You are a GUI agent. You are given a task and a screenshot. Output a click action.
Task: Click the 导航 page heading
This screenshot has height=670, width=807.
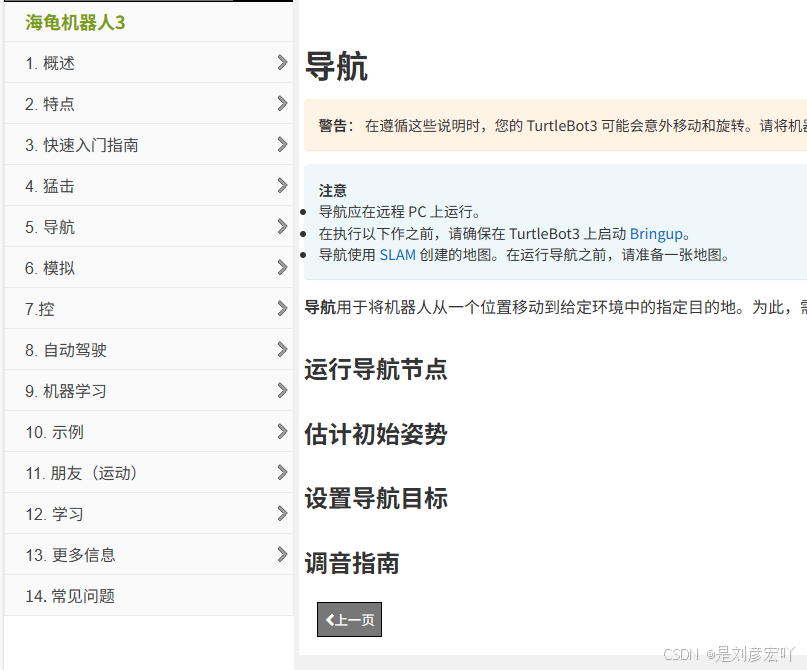pos(337,66)
